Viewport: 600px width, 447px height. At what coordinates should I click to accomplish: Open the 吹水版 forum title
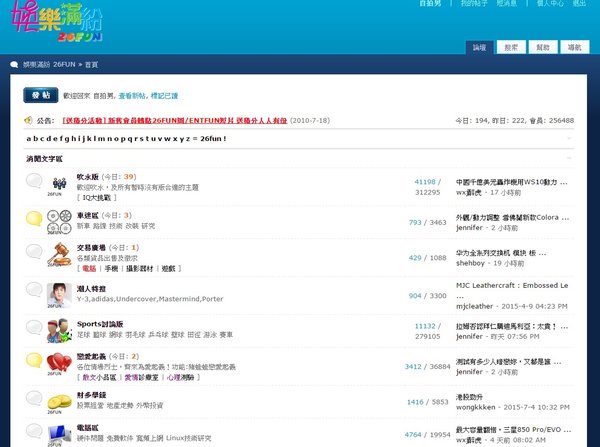[88, 177]
